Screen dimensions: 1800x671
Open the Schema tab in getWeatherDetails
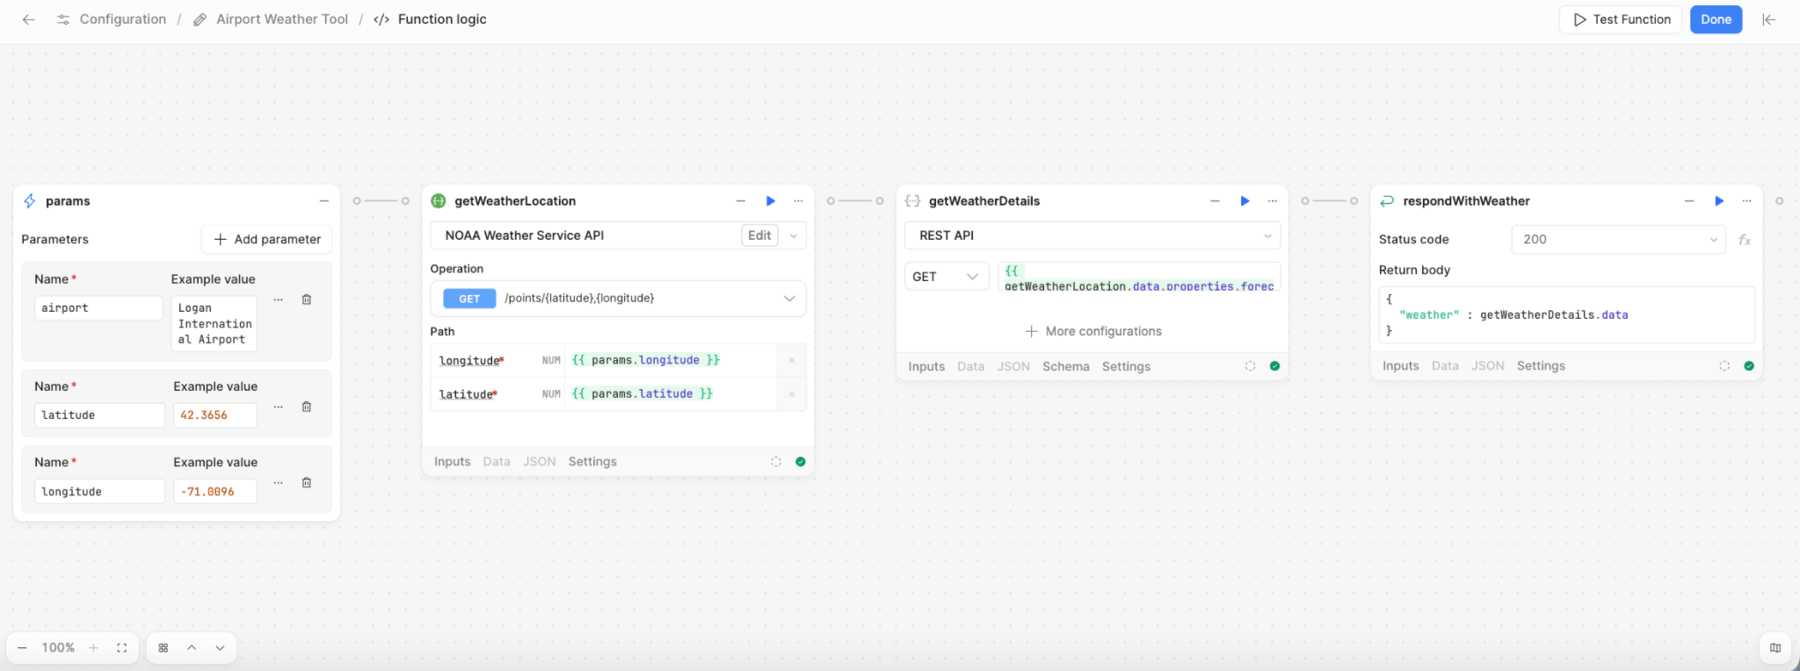[1065, 367]
